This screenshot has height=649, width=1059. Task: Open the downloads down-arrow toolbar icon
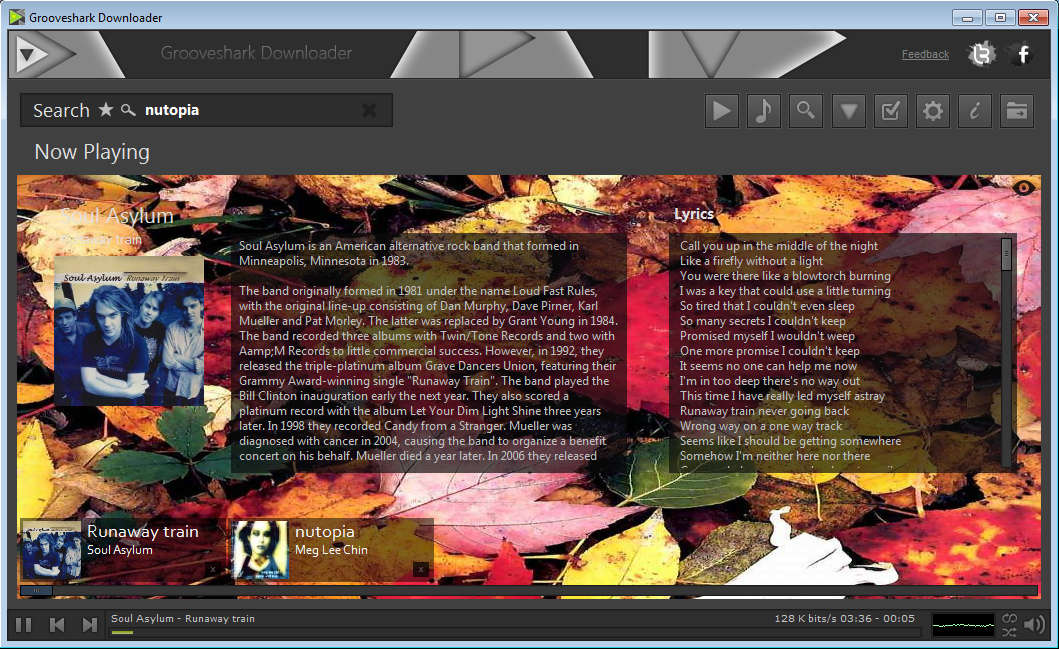(x=848, y=110)
